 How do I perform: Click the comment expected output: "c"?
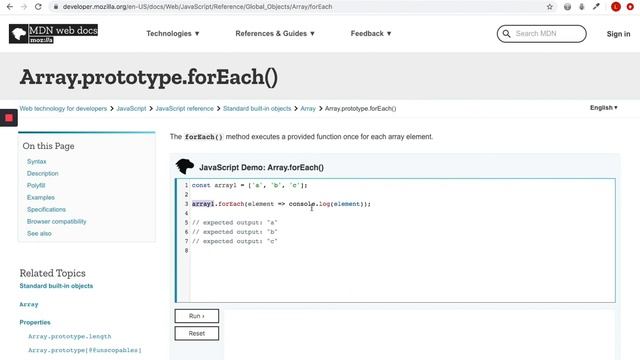click(x=234, y=241)
